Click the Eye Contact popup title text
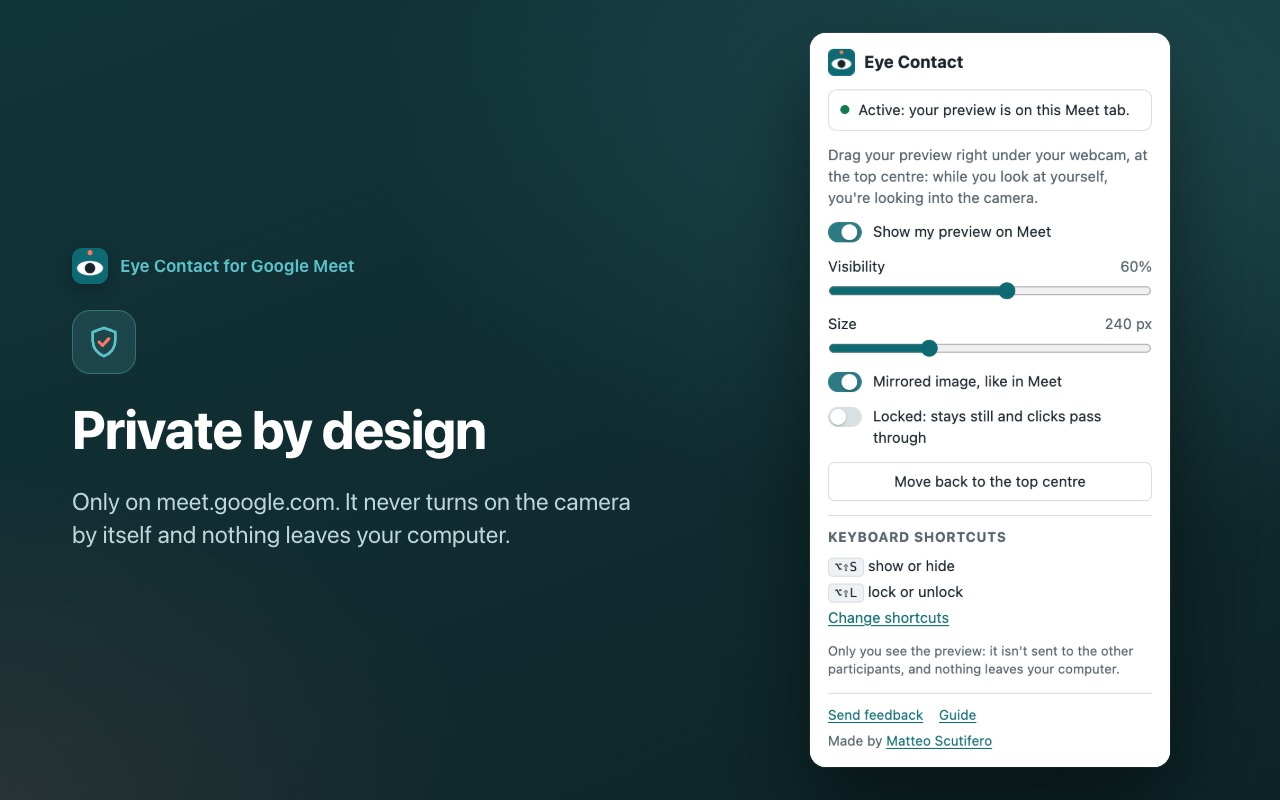This screenshot has width=1280, height=800. [x=913, y=62]
